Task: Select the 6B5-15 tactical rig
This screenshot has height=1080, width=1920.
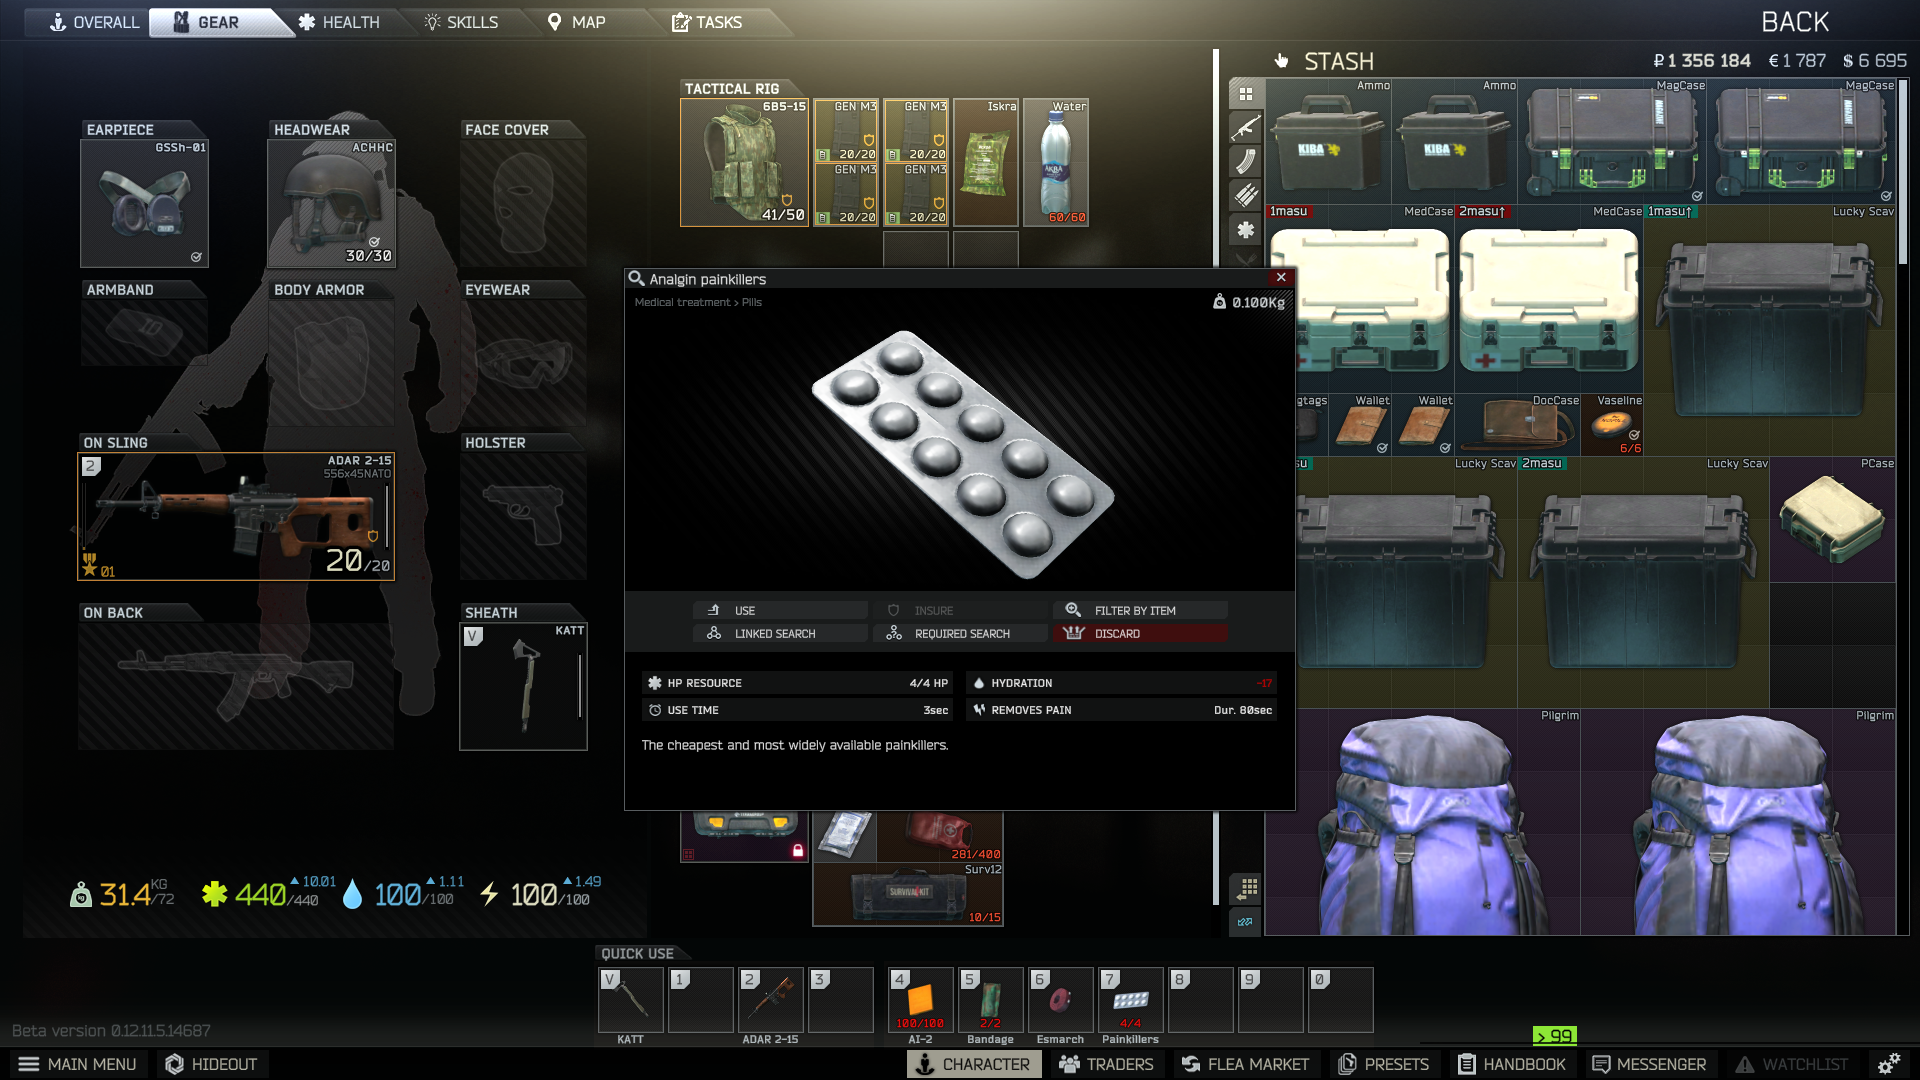Action: pos(744,162)
